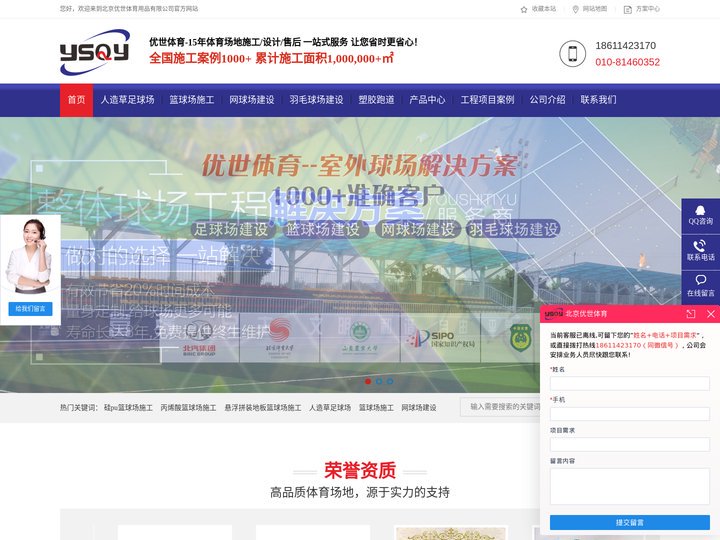
Task: Click the 收藏本站 link text
Action: (544, 9)
